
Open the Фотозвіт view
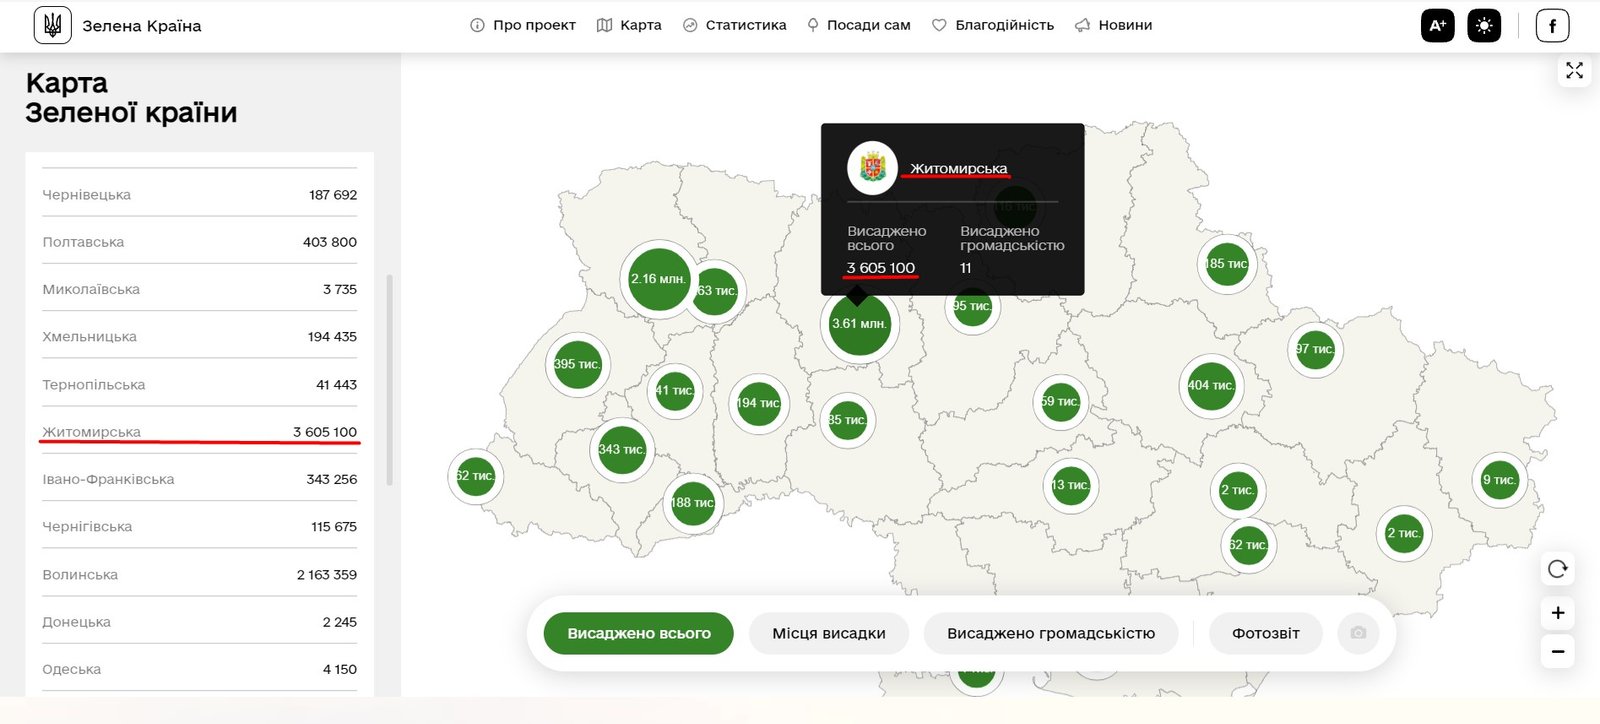[x=1266, y=633]
